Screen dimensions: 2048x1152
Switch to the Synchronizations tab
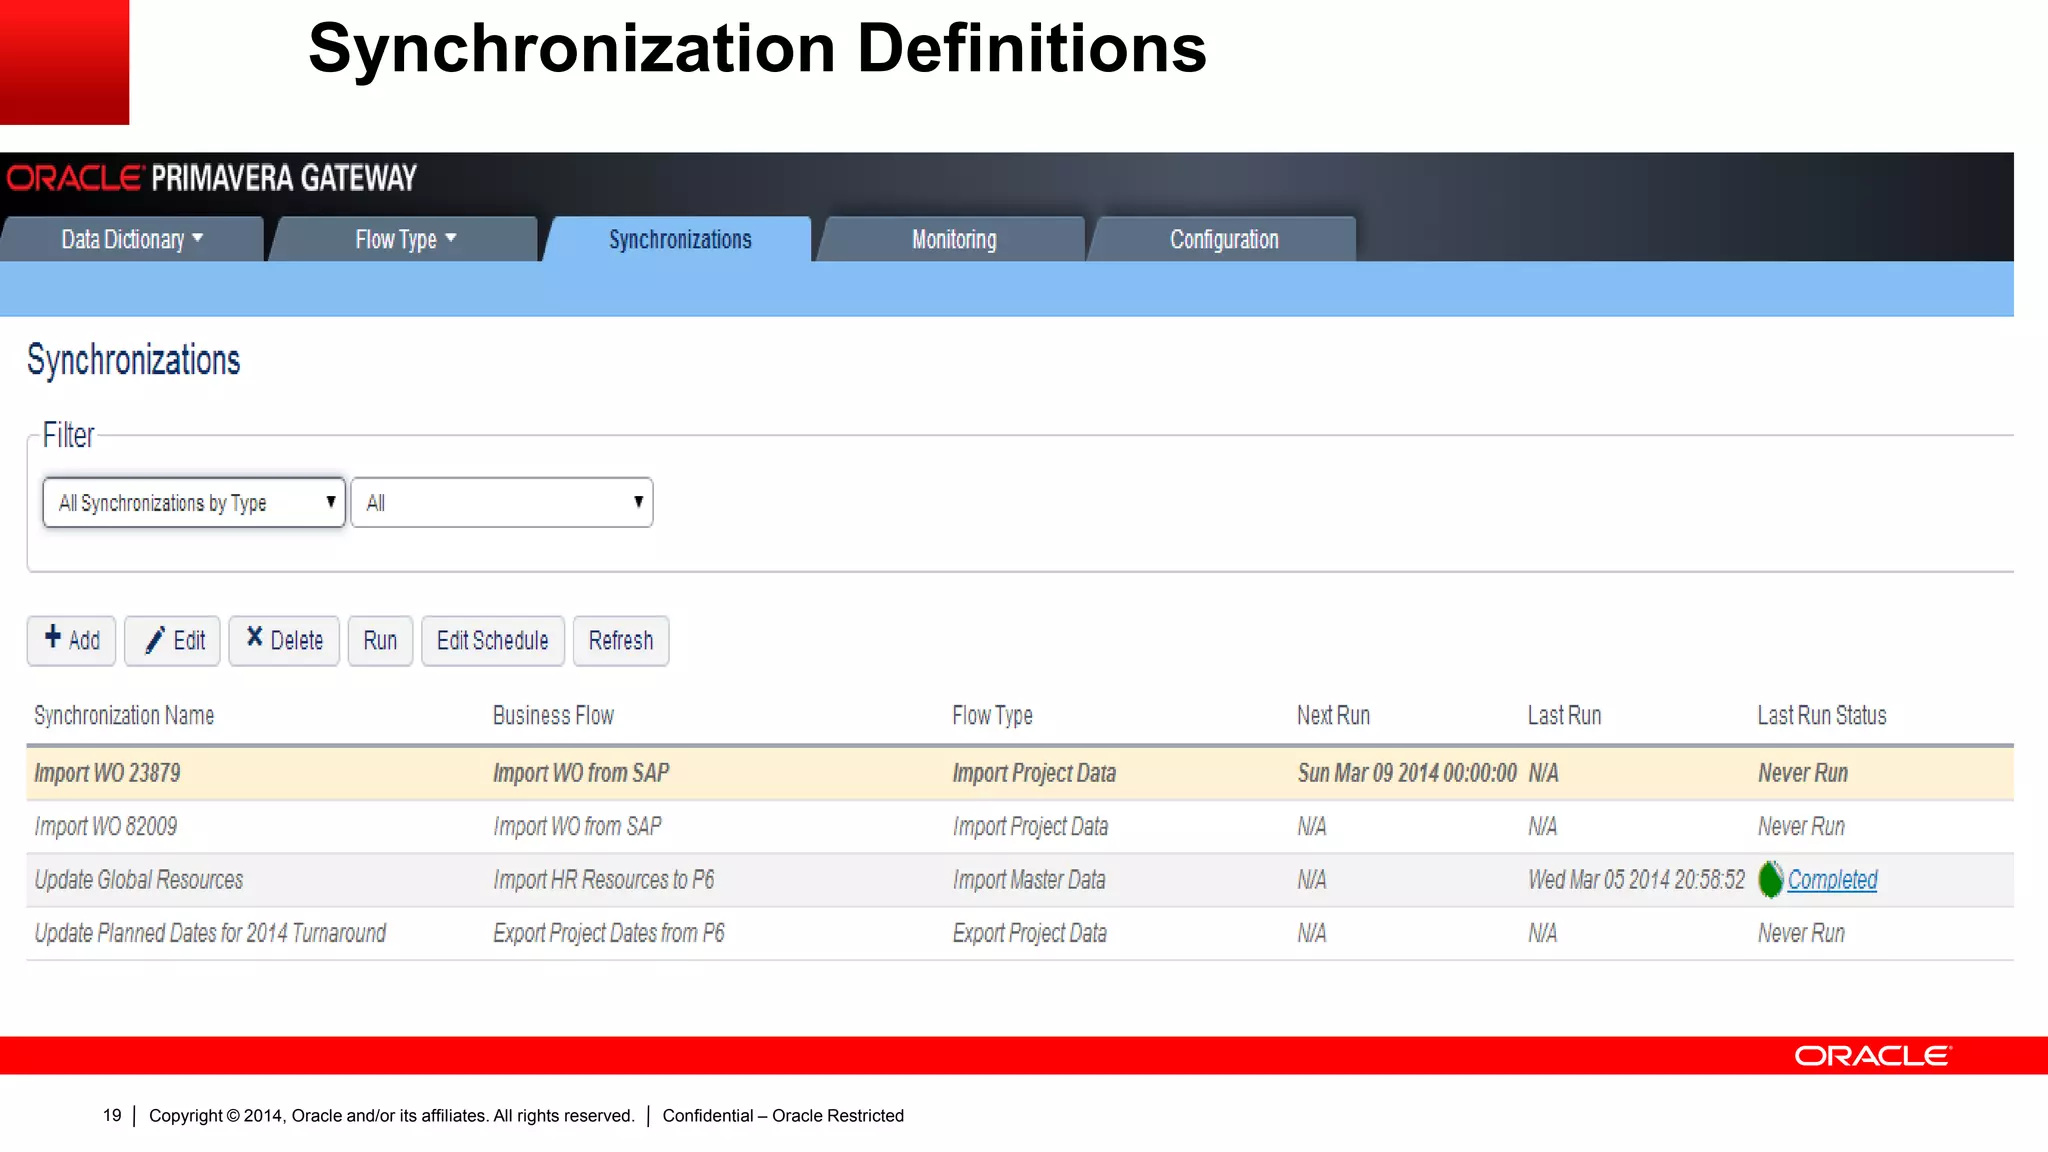point(680,239)
